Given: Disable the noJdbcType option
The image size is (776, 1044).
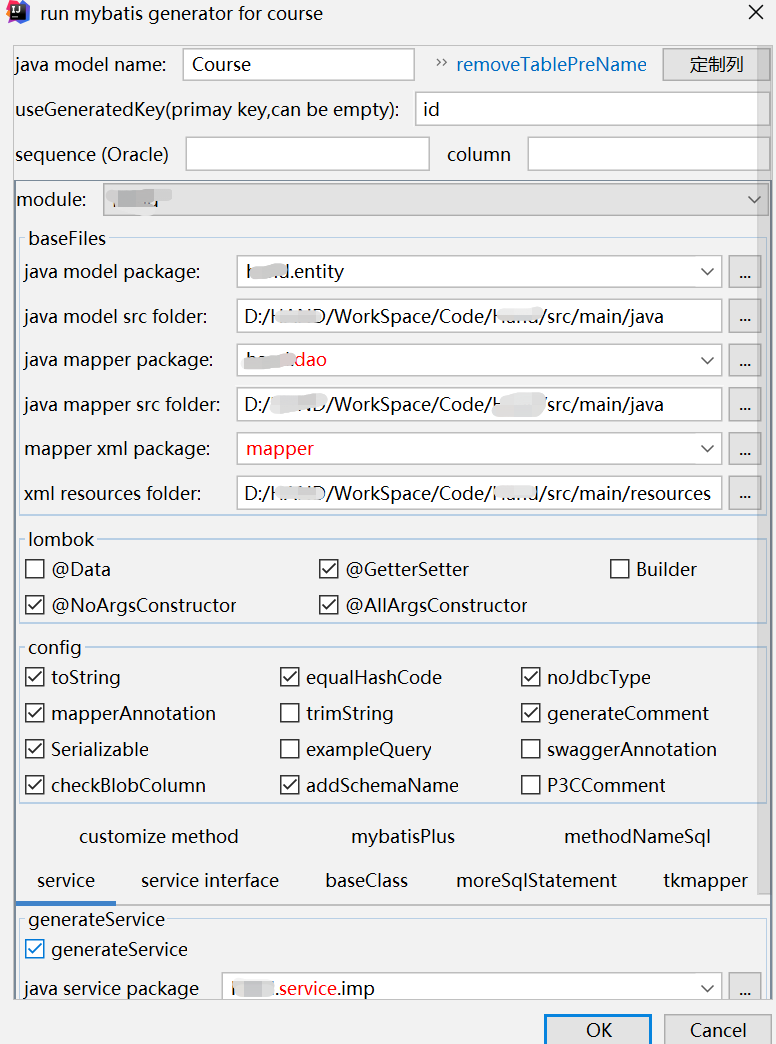Looking at the screenshot, I should click(x=530, y=677).
